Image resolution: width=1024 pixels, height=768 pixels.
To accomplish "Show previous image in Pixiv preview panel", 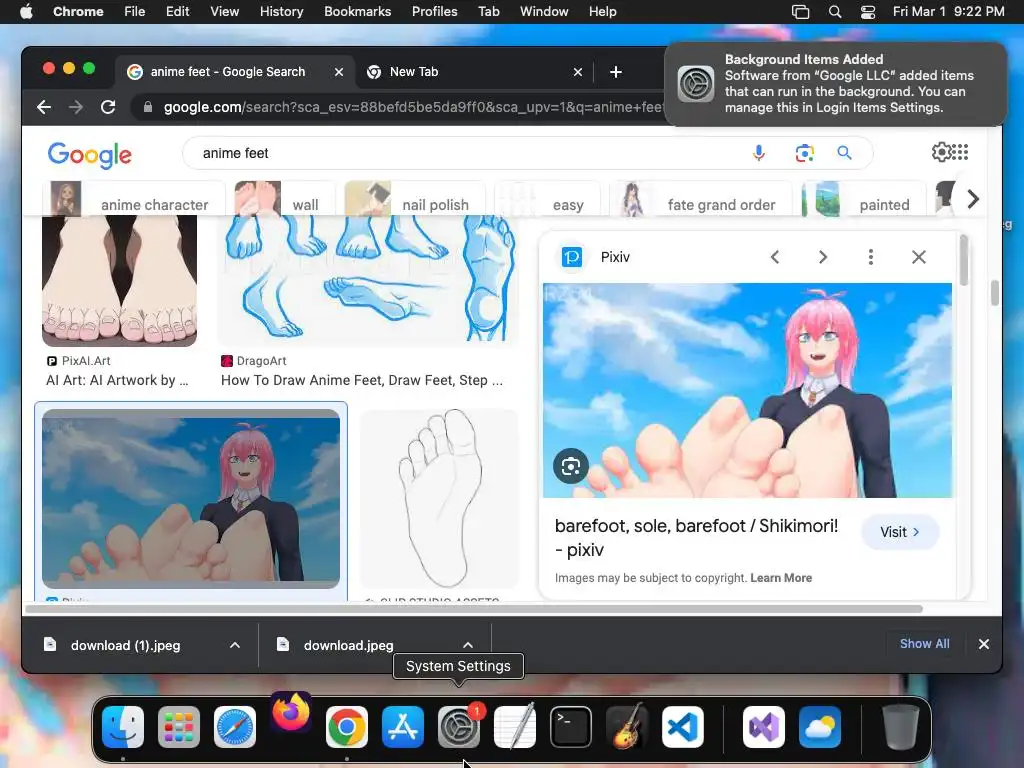I will coord(775,257).
